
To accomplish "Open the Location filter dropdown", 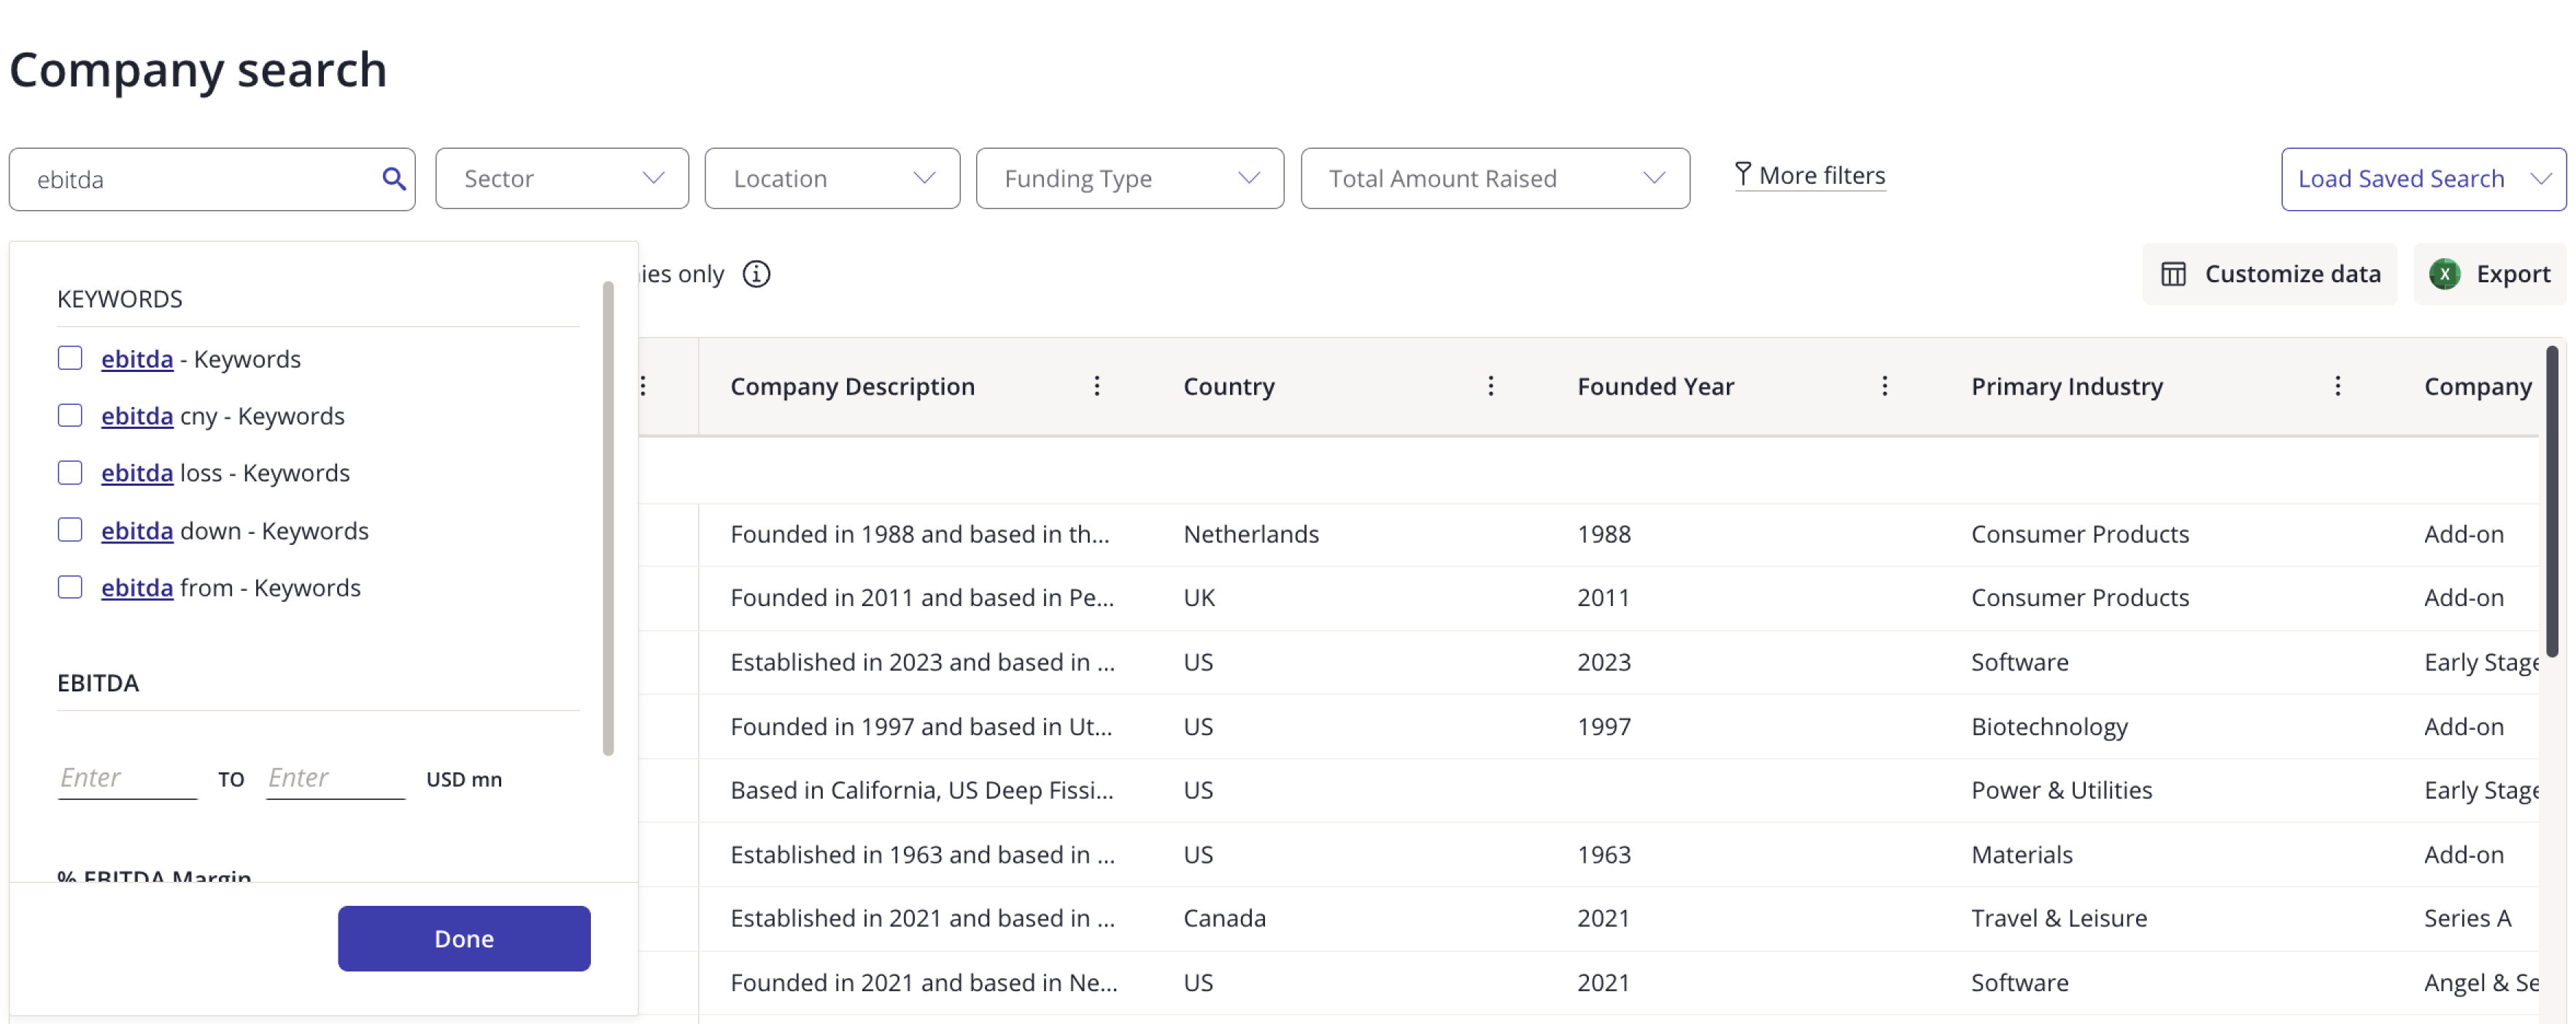I will [831, 179].
